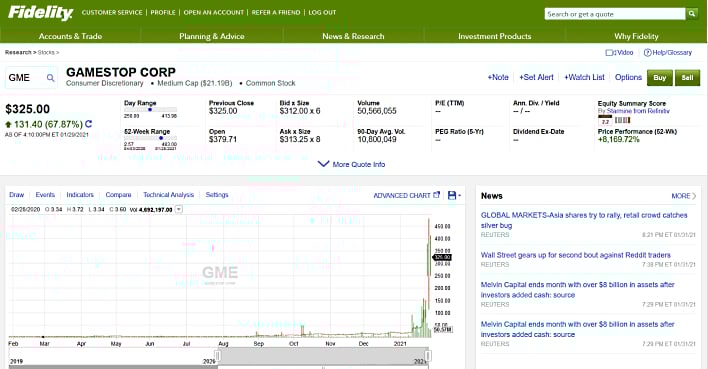Click the Advanced Chart pop-out icon
Viewport: 708px width, 369px height.
(437, 195)
